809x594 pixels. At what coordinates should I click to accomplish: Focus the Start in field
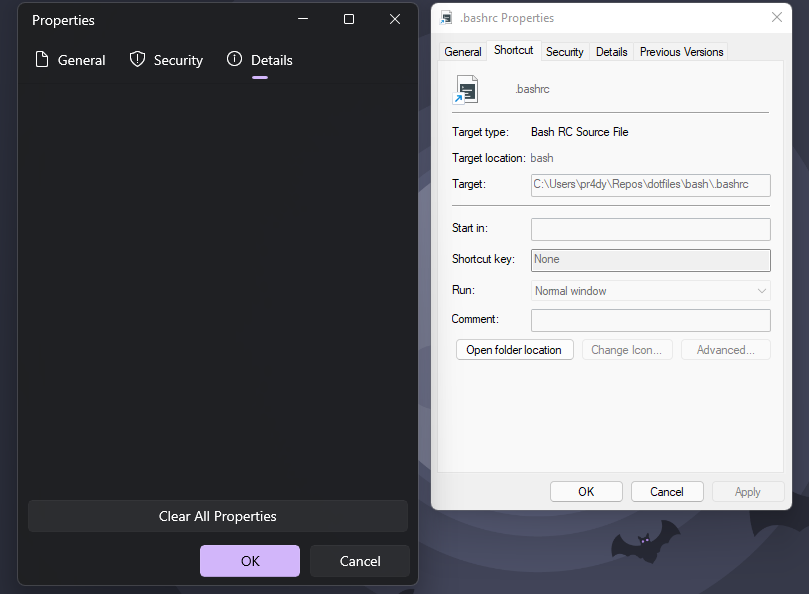click(x=651, y=229)
